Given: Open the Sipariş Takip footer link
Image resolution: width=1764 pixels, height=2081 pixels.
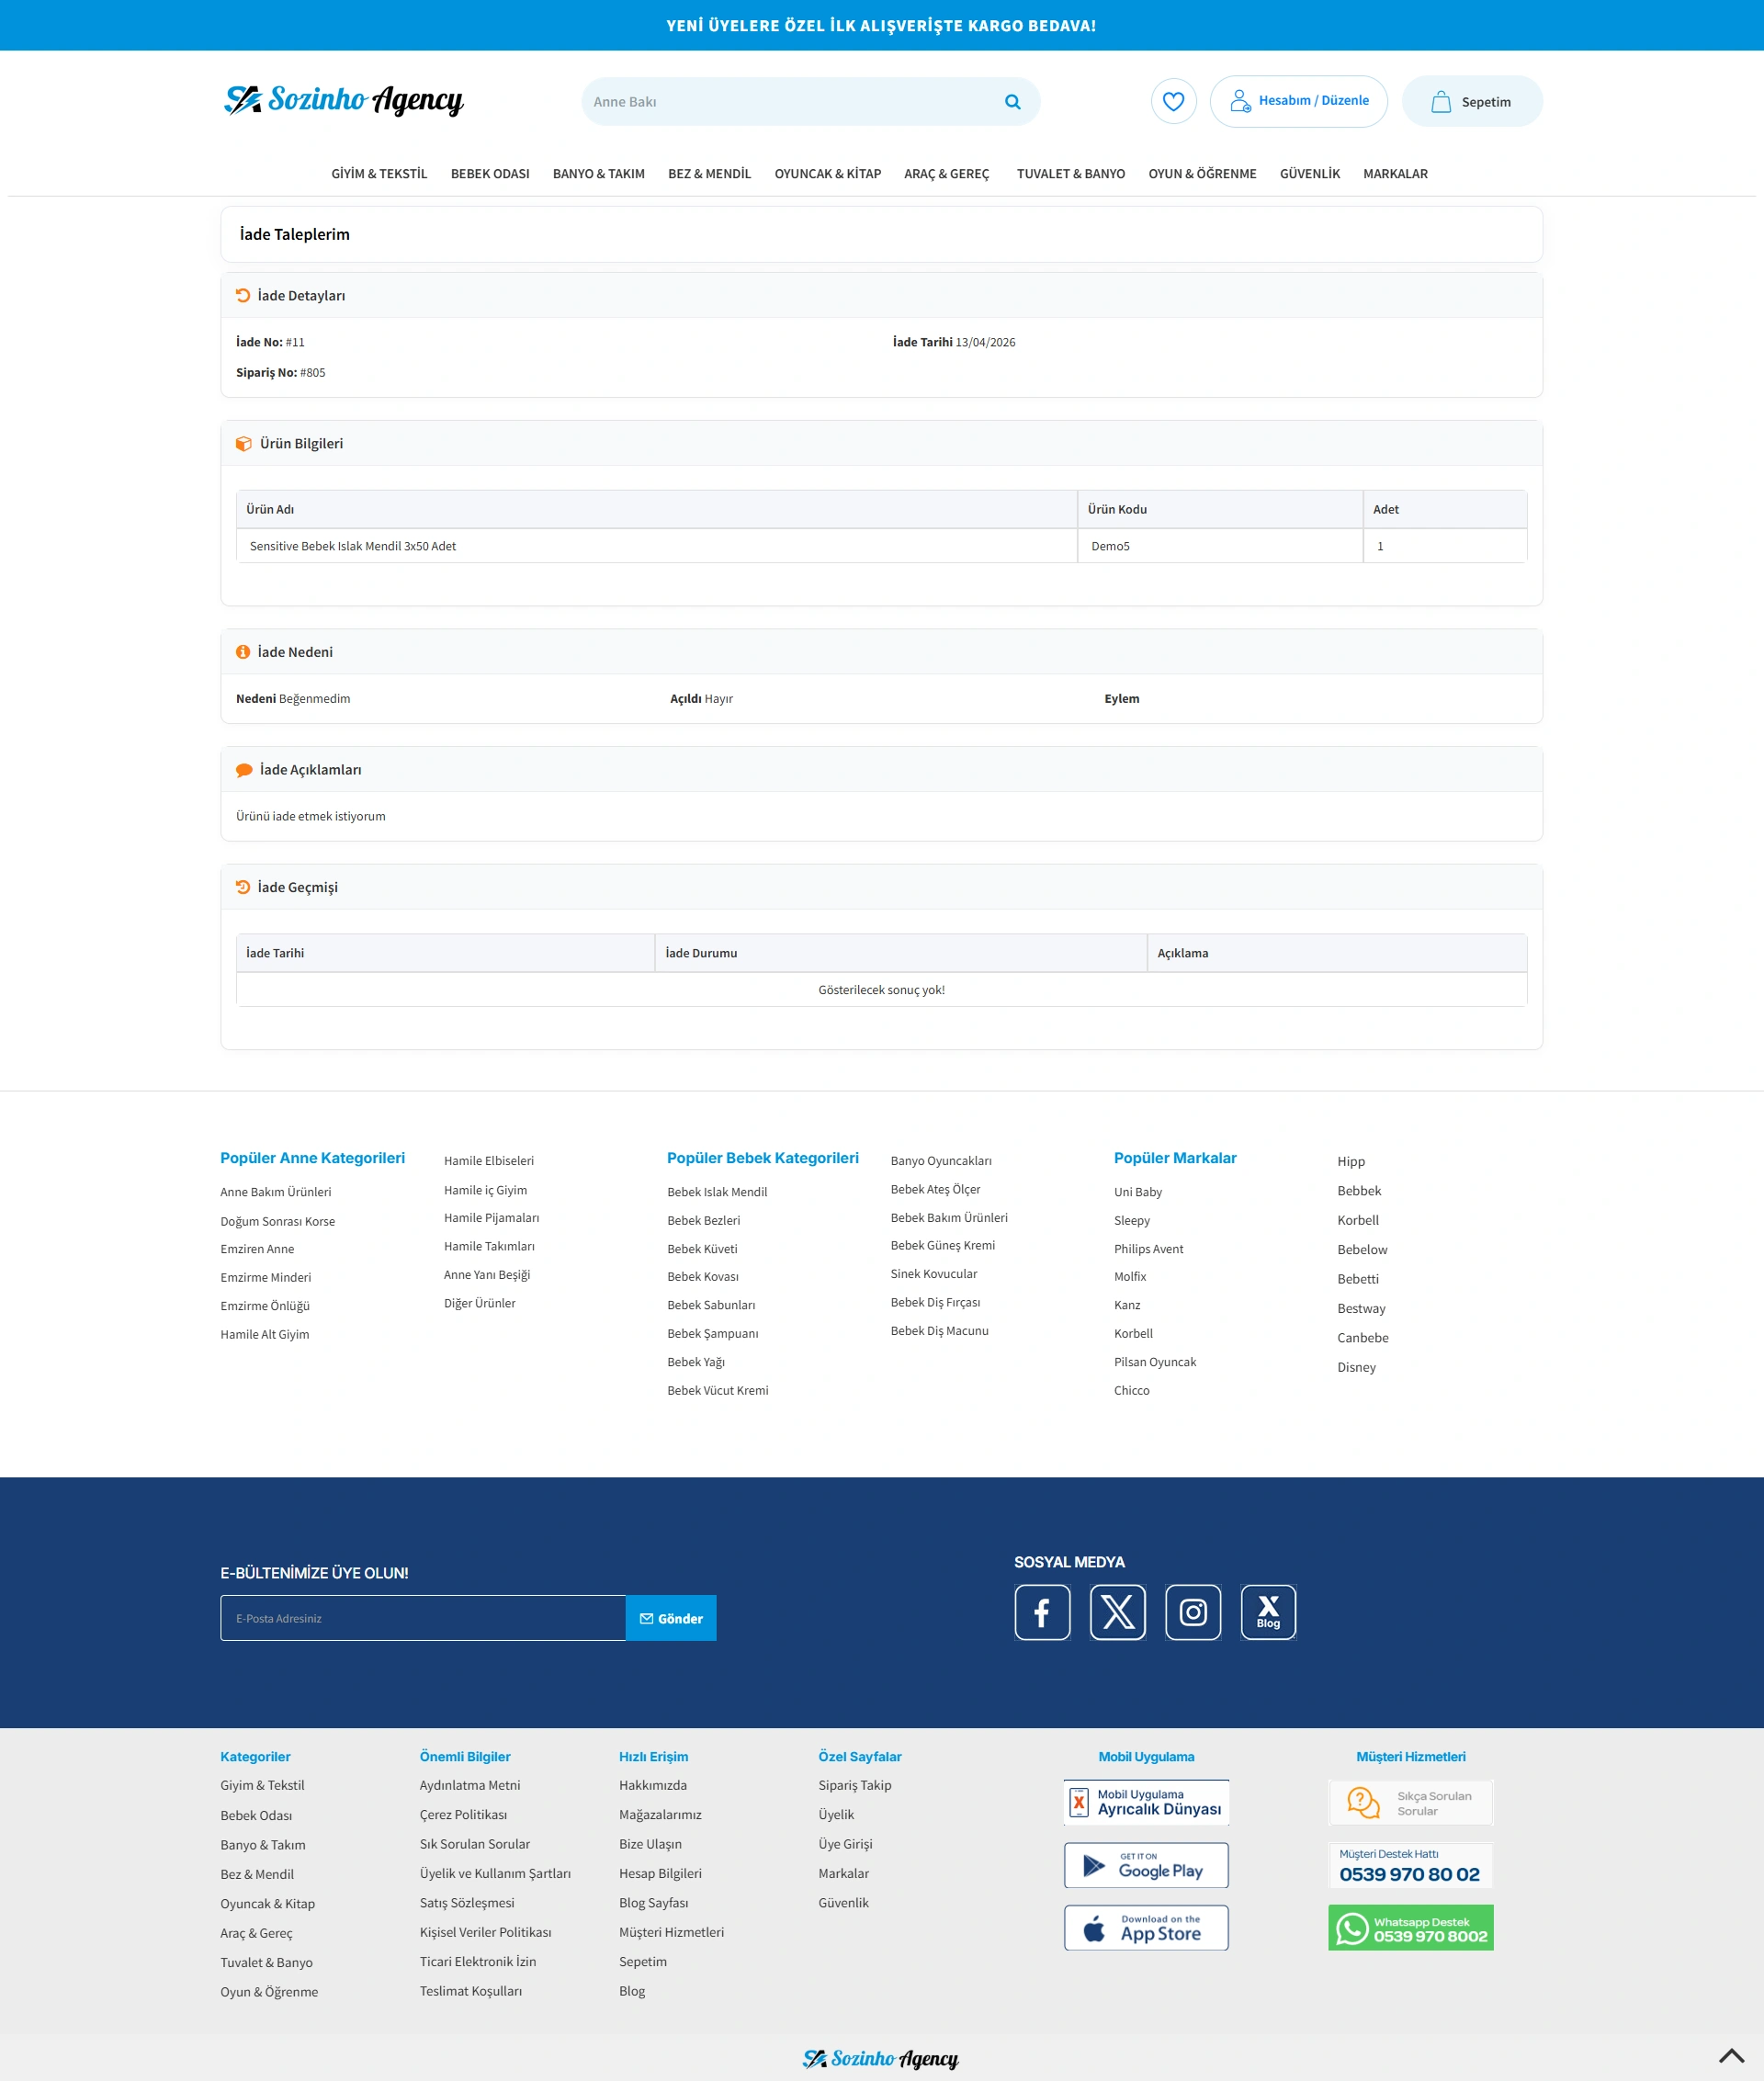Looking at the screenshot, I should pos(854,1785).
